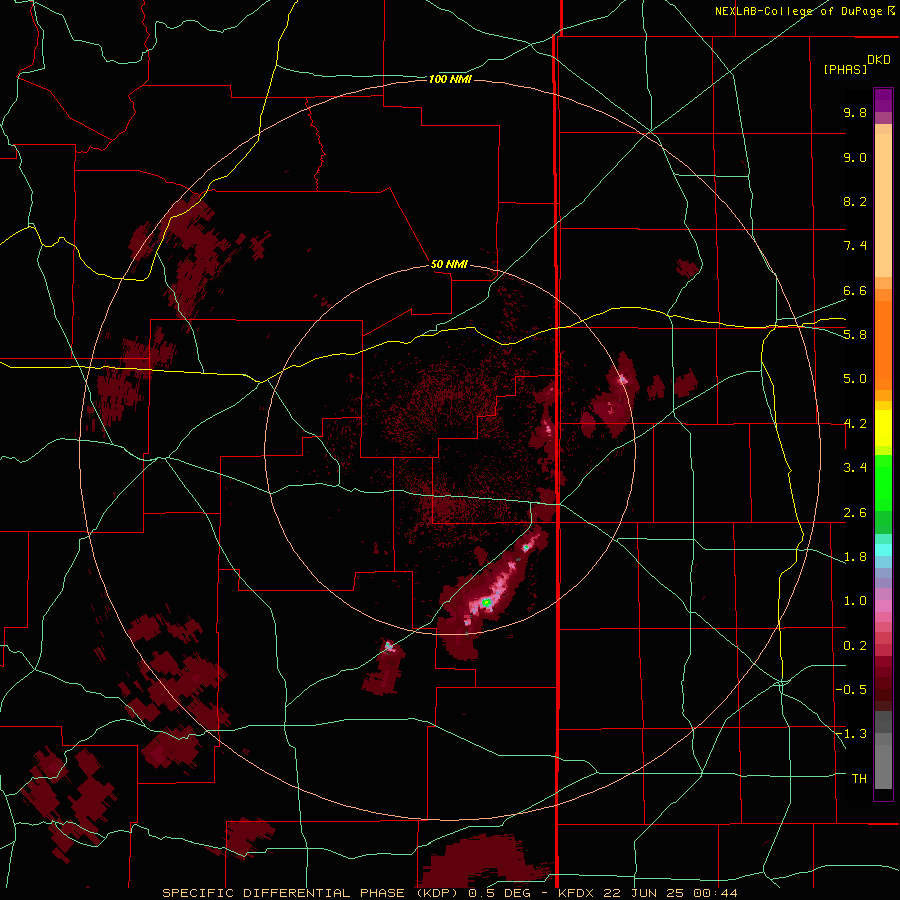The height and width of the screenshot is (900, 900).
Task: Click the 9.0 value on color scale
Action: pyautogui.click(x=855, y=157)
